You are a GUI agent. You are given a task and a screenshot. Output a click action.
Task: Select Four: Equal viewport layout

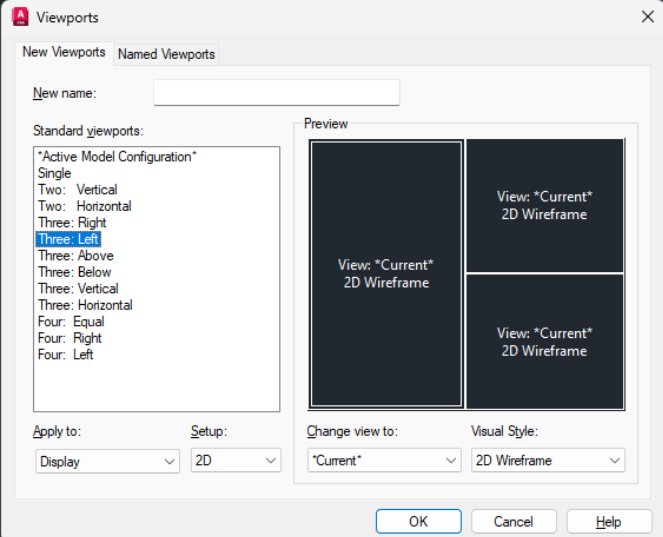click(71, 322)
